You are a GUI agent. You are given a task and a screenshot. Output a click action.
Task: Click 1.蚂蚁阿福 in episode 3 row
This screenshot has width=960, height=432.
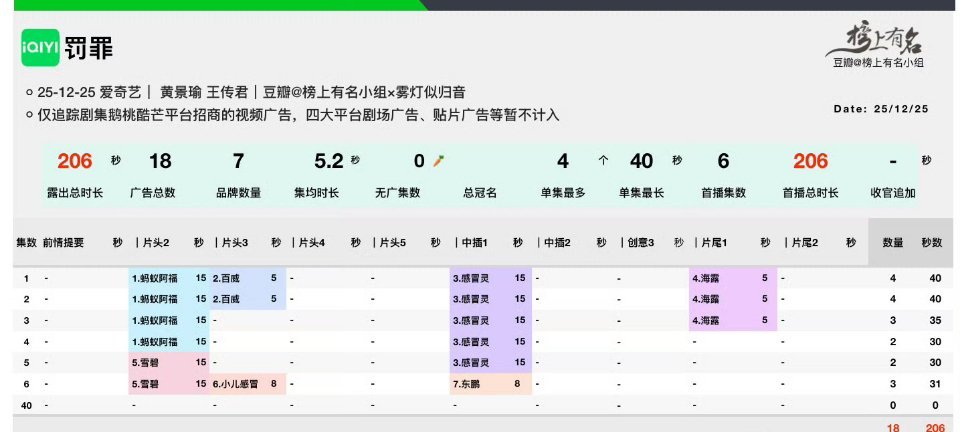click(x=155, y=320)
